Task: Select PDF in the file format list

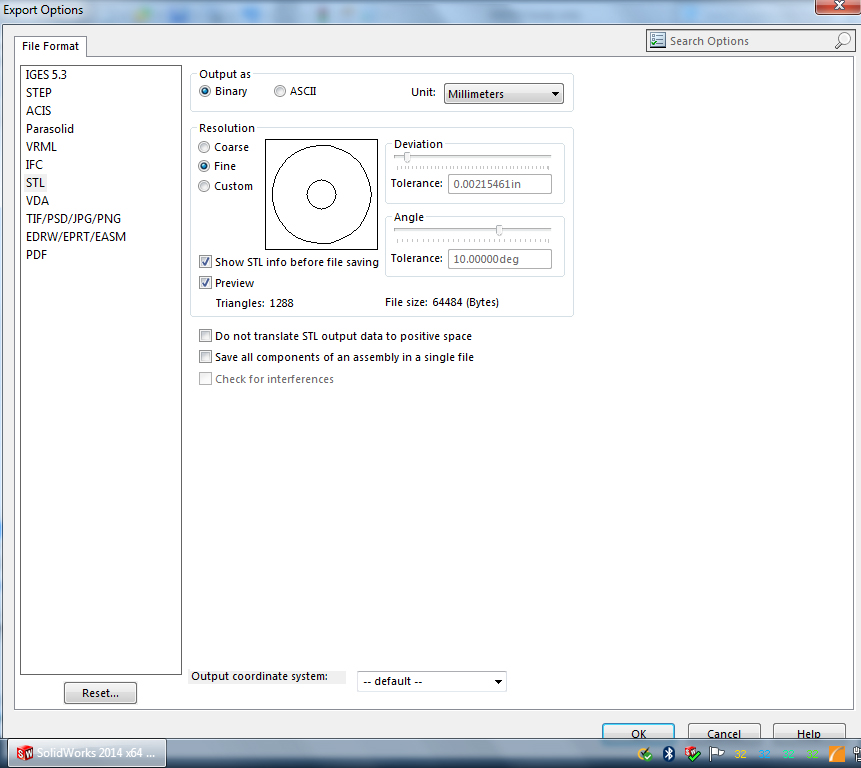Action: coord(36,255)
